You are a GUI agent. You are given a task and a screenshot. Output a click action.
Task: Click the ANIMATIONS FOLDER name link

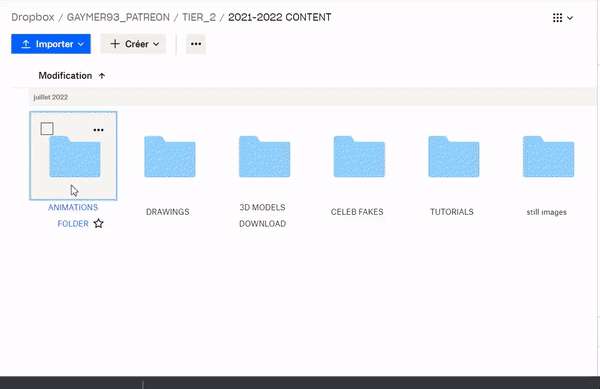(x=73, y=215)
